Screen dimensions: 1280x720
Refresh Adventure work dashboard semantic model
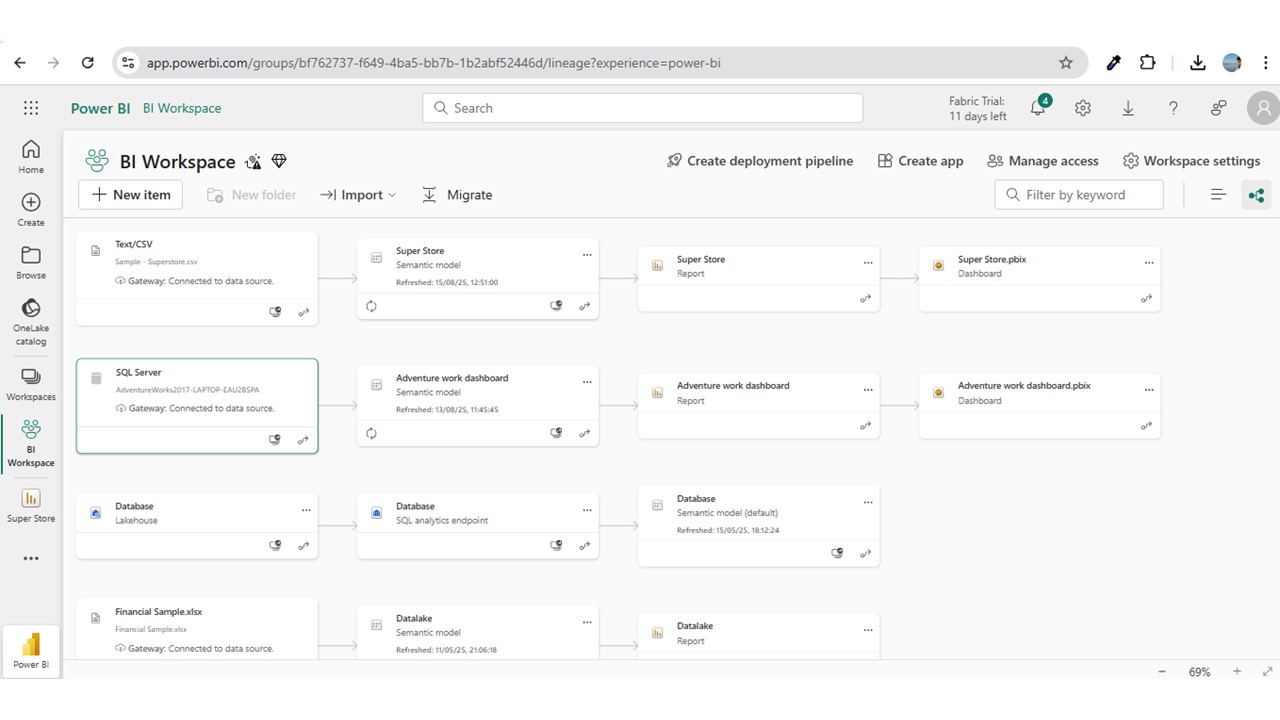pyautogui.click(x=371, y=433)
